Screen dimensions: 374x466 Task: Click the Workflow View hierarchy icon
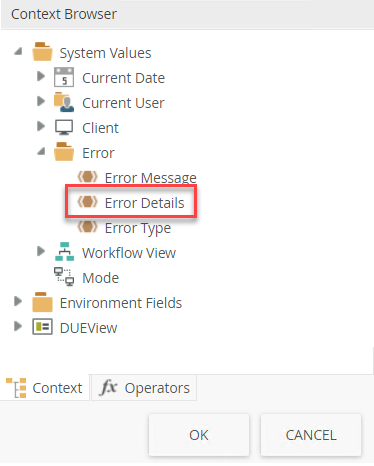pyautogui.click(x=64, y=252)
